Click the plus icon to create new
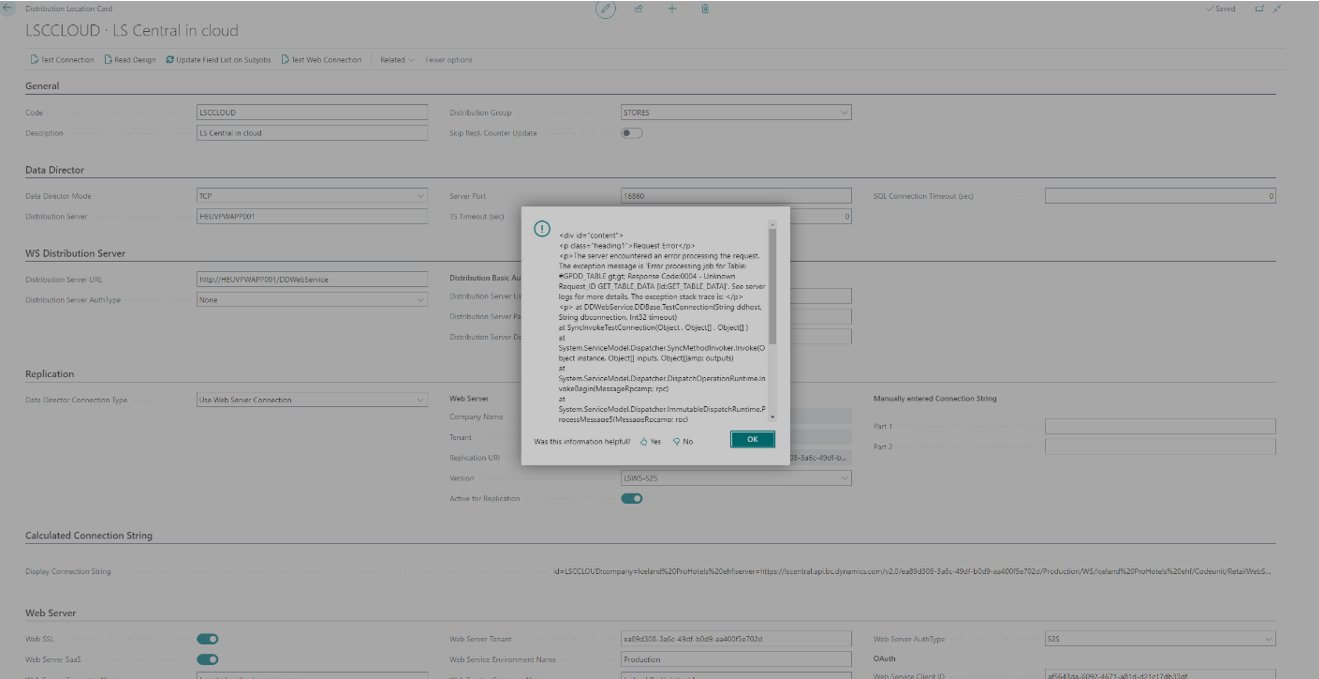The width and height of the screenshot is (1319, 679). coord(672,9)
